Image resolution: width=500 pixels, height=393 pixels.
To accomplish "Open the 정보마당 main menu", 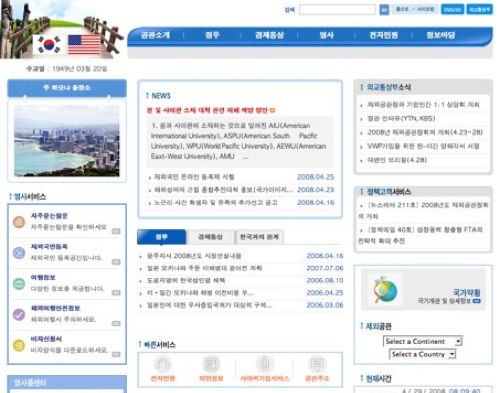I will pyautogui.click(x=441, y=35).
